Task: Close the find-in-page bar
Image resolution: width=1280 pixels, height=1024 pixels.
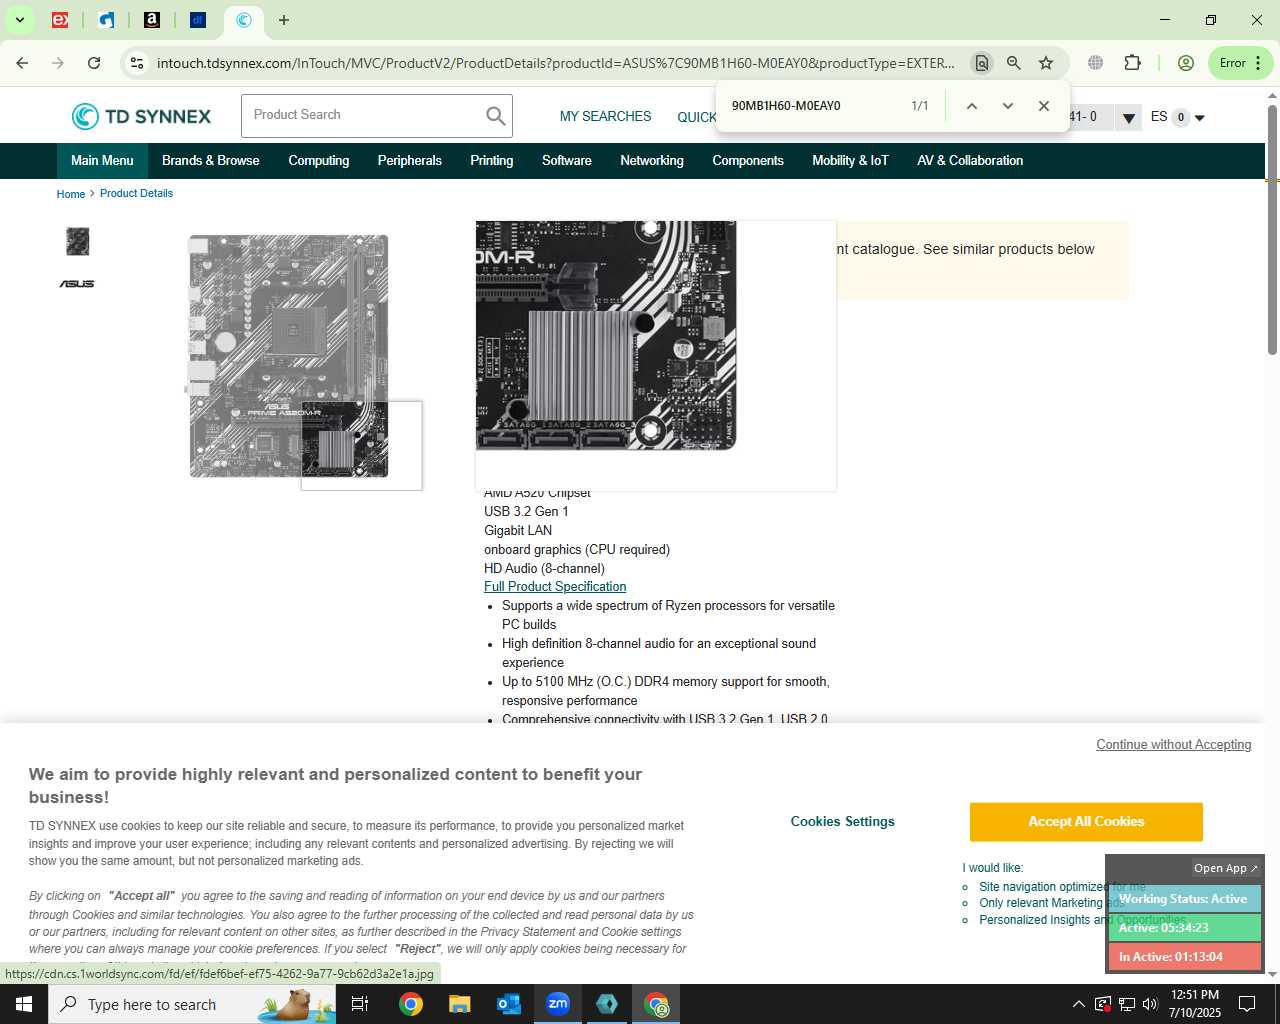Action: (x=1044, y=106)
